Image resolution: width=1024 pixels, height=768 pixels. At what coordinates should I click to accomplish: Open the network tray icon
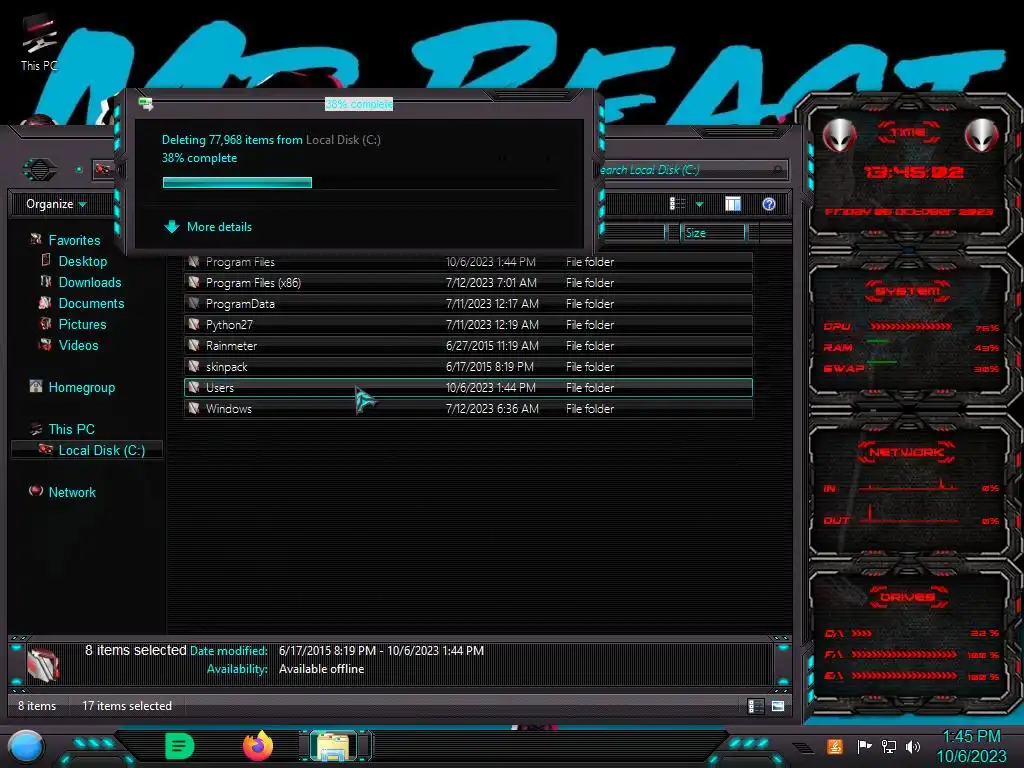pyautogui.click(x=889, y=746)
